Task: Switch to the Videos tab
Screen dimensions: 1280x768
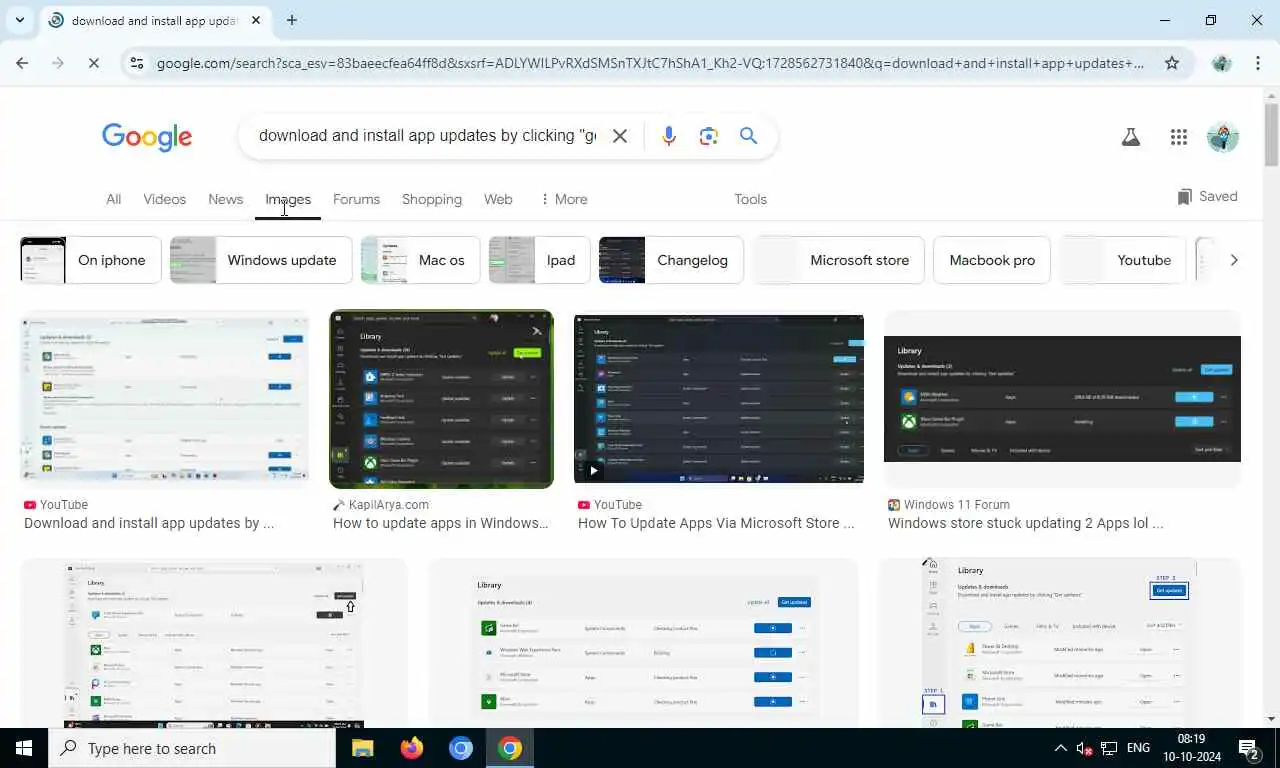Action: [164, 199]
